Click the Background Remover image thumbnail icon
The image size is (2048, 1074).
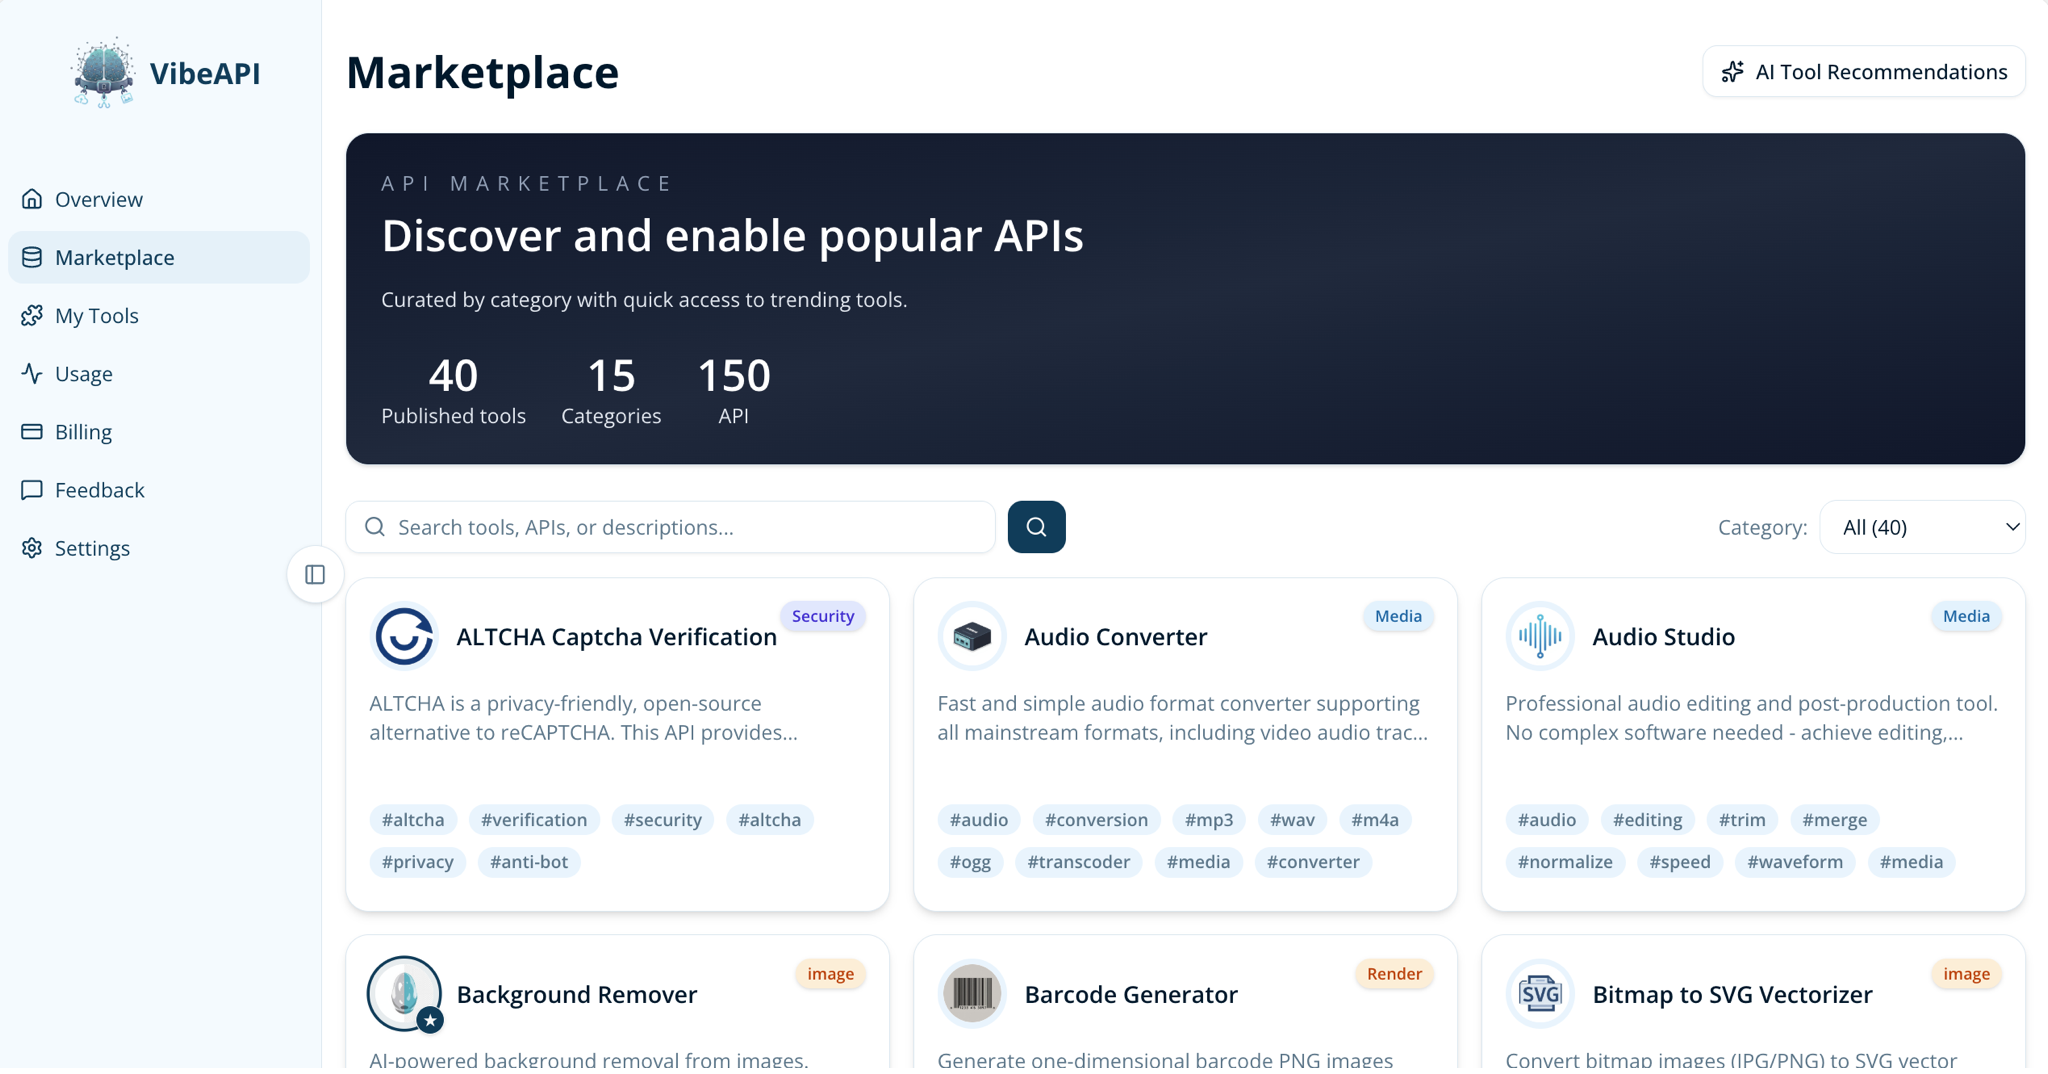pyautogui.click(x=404, y=993)
